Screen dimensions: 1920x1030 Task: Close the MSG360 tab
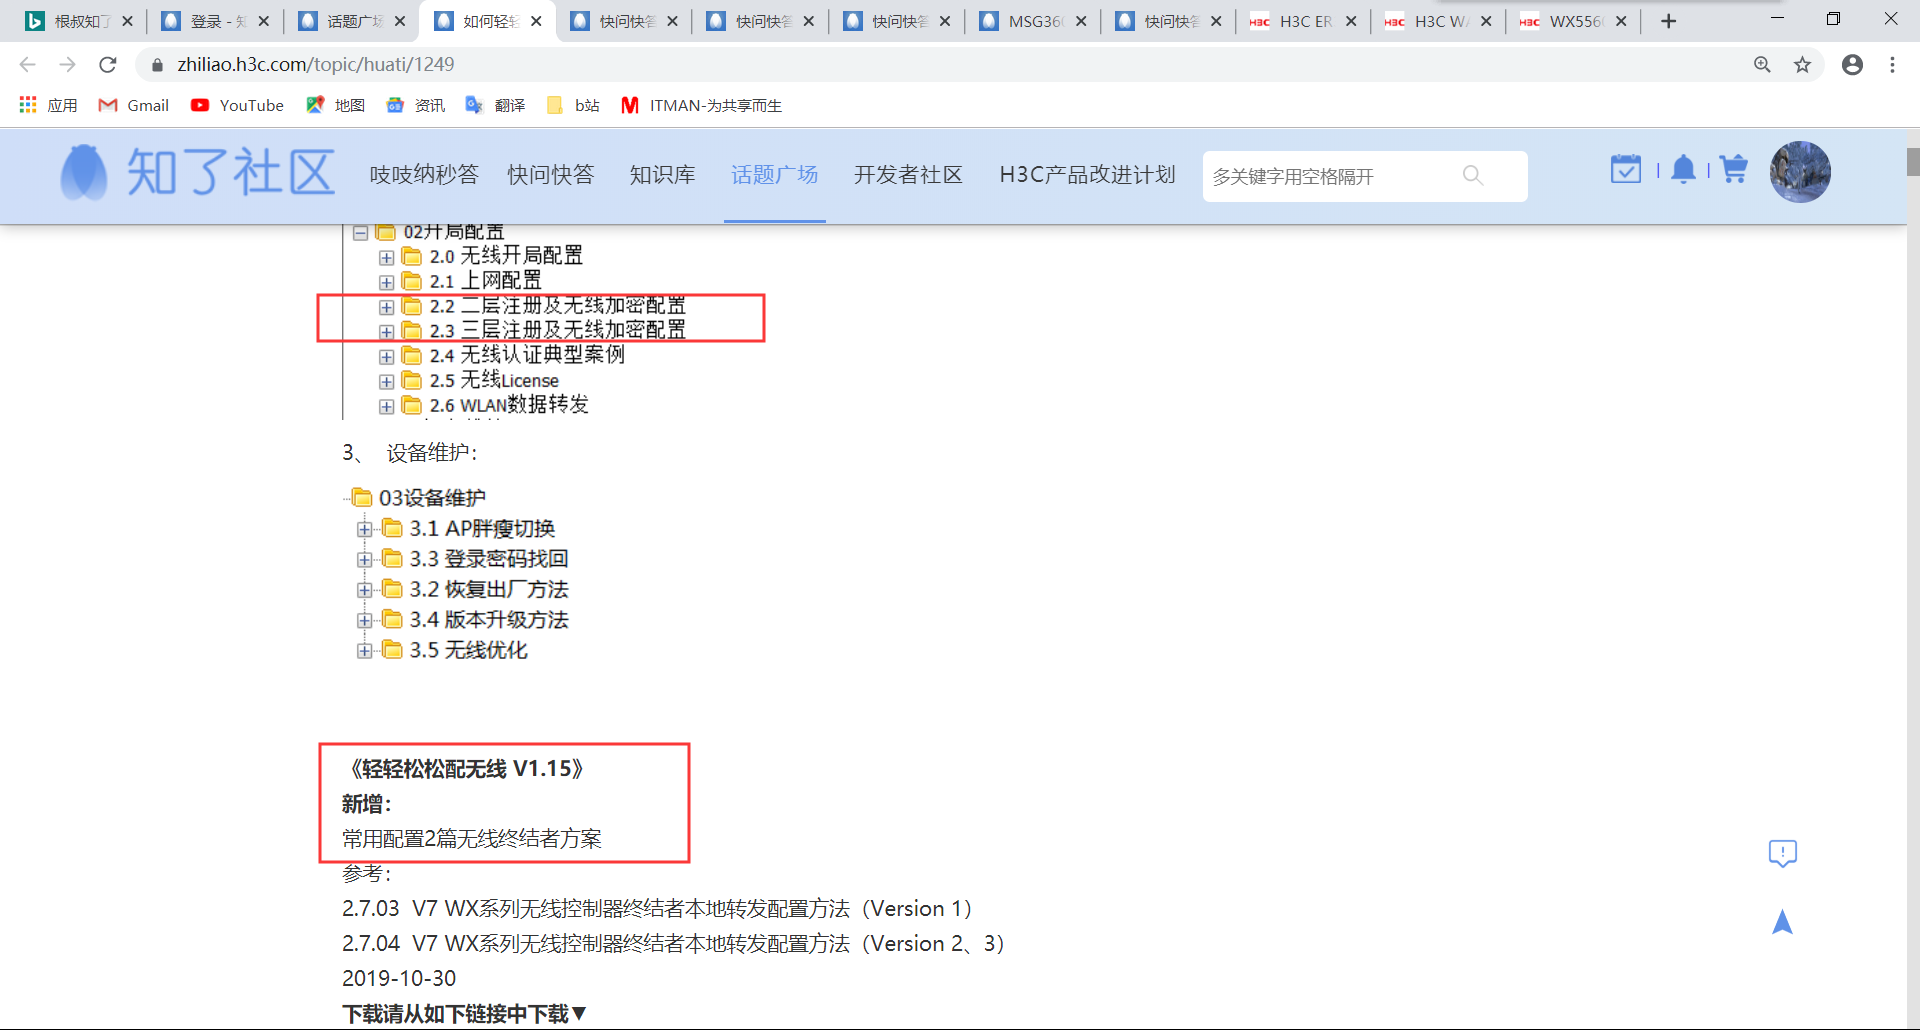point(1081,21)
